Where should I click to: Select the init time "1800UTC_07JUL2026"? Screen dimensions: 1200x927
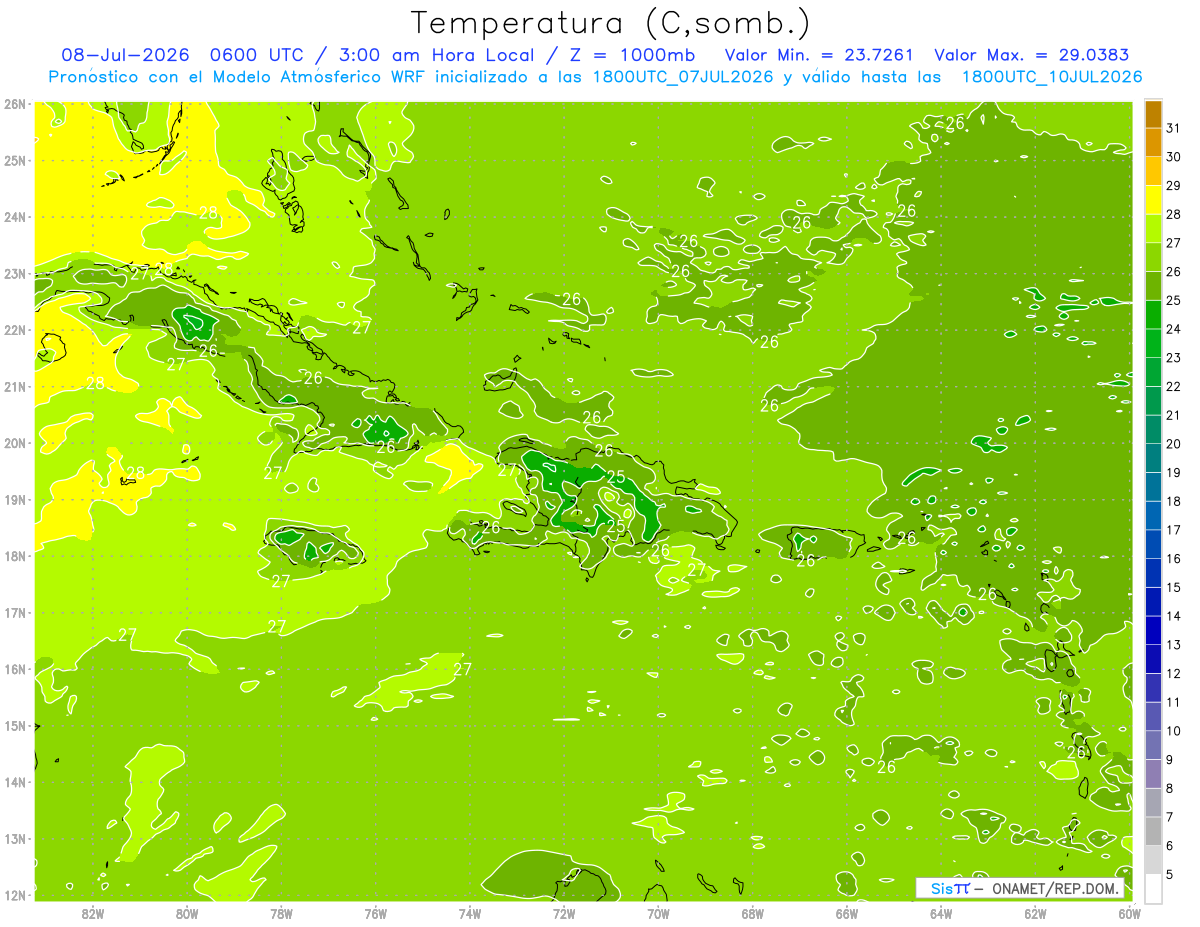682,76
